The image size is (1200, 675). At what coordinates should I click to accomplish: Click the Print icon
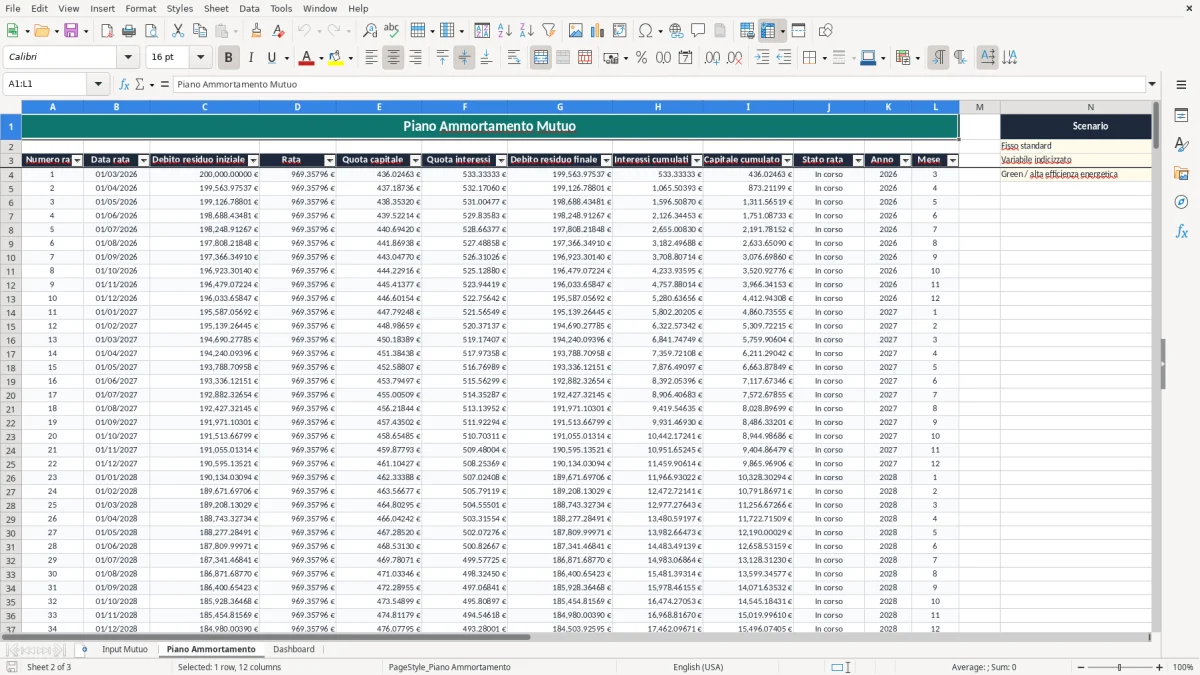point(129,31)
